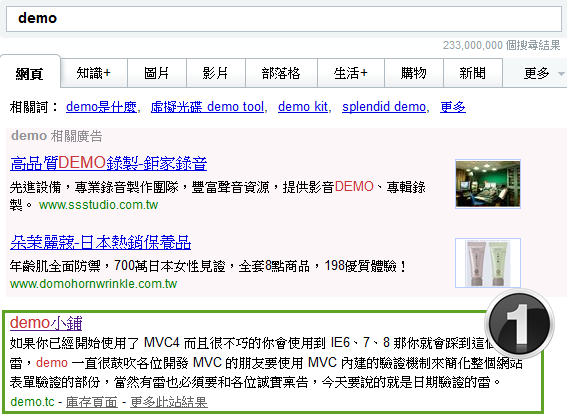Open related term 'splendid demo'
Viewport: 567px width, 416px height.
384,107
